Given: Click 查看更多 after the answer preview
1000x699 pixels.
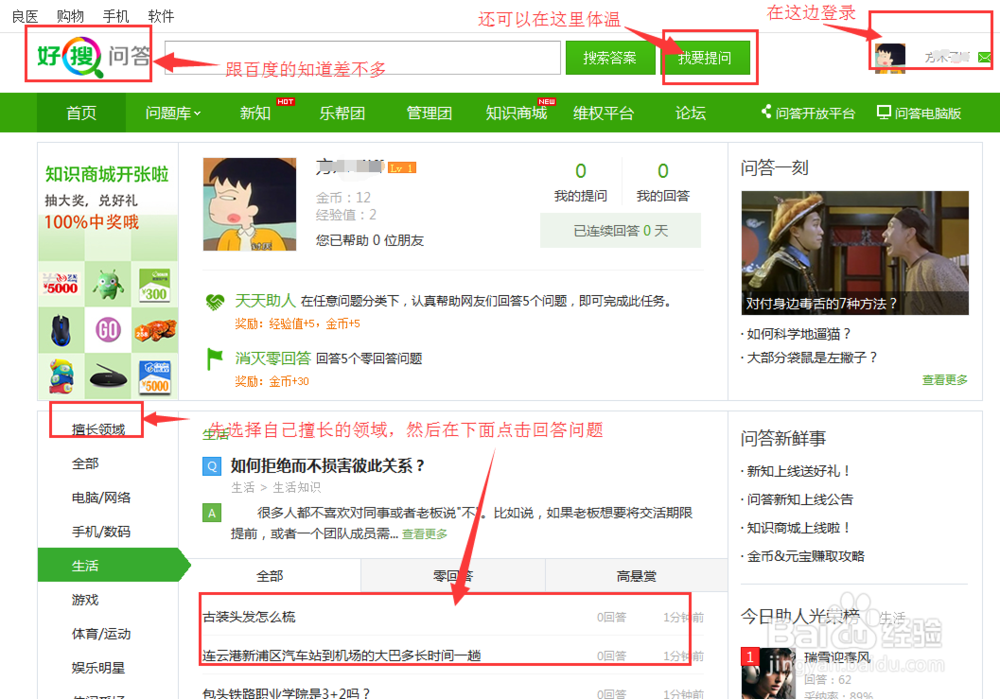Looking at the screenshot, I should (x=425, y=534).
